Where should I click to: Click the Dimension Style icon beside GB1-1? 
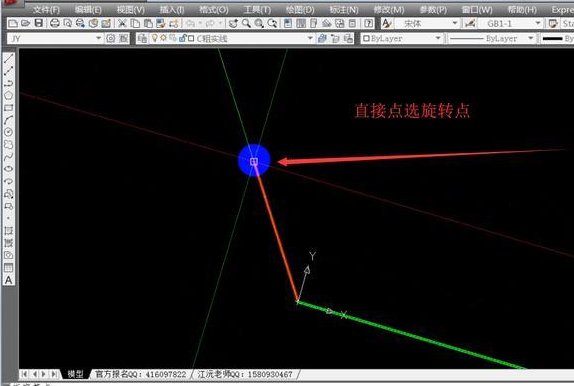[470, 23]
